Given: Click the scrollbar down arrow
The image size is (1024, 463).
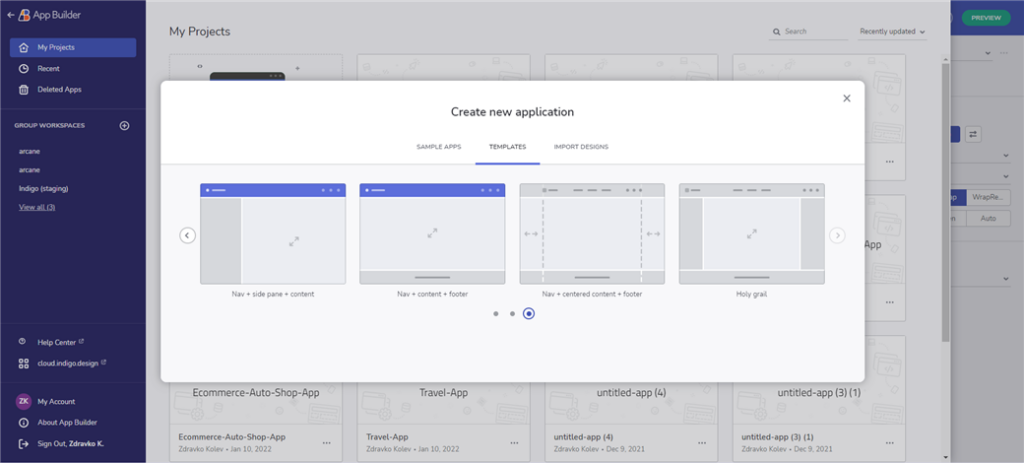Looking at the screenshot, I should pos(946,457).
